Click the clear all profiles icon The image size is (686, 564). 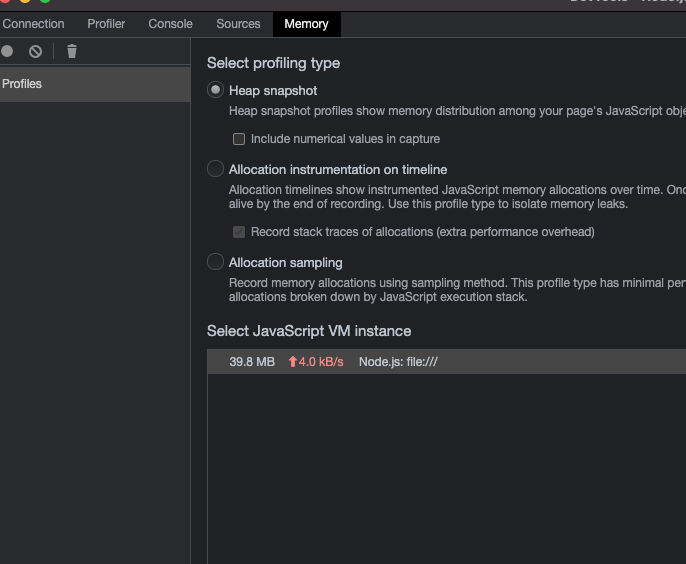click(x=36, y=51)
